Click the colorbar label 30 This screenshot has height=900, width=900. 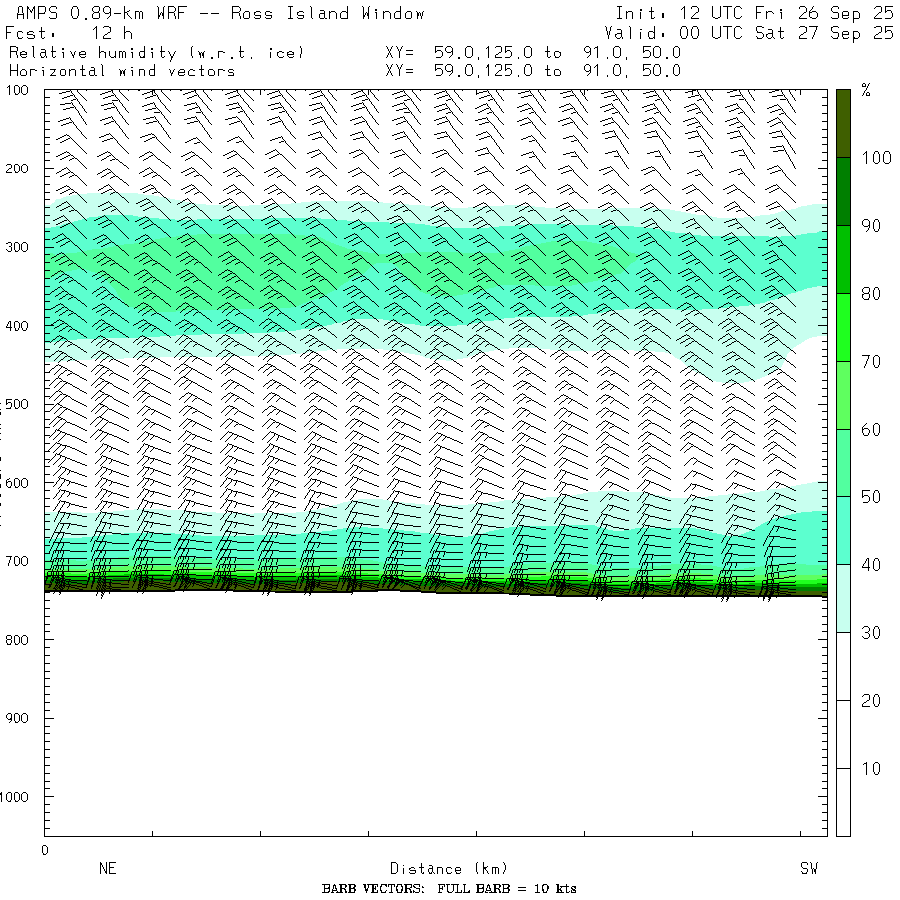871,633
